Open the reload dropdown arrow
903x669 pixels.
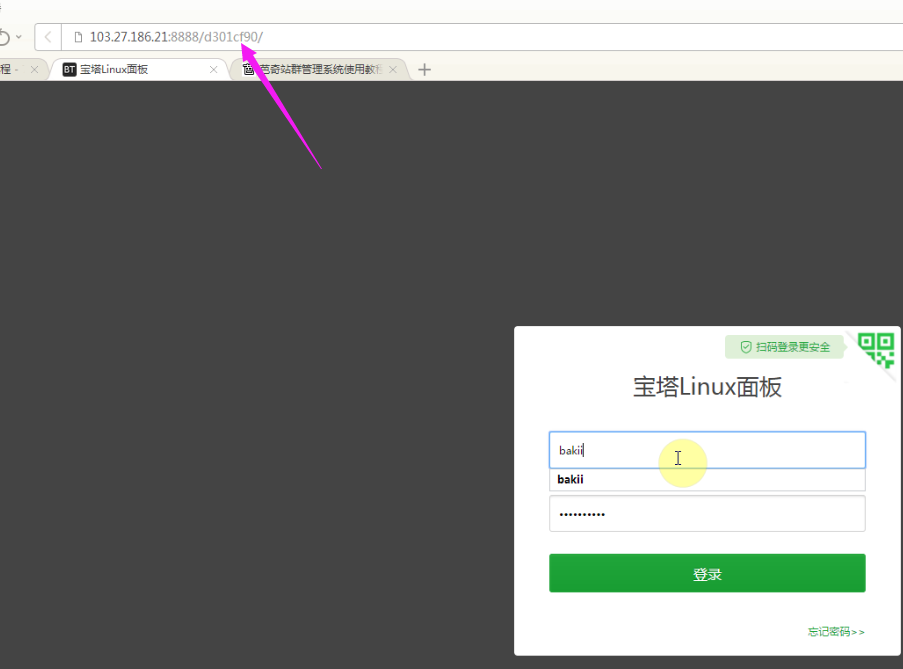click(19, 37)
